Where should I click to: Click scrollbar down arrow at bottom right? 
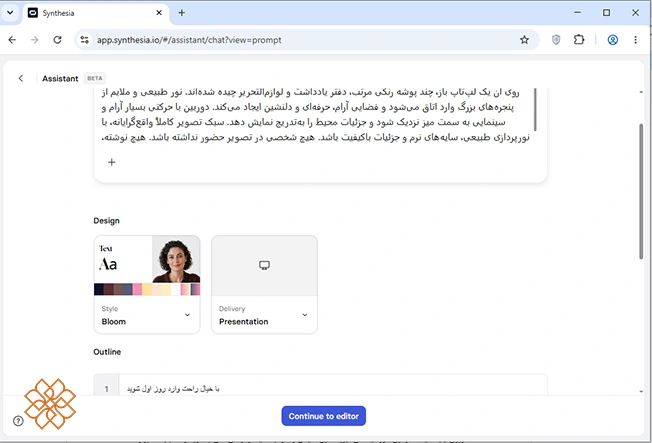pos(641,391)
